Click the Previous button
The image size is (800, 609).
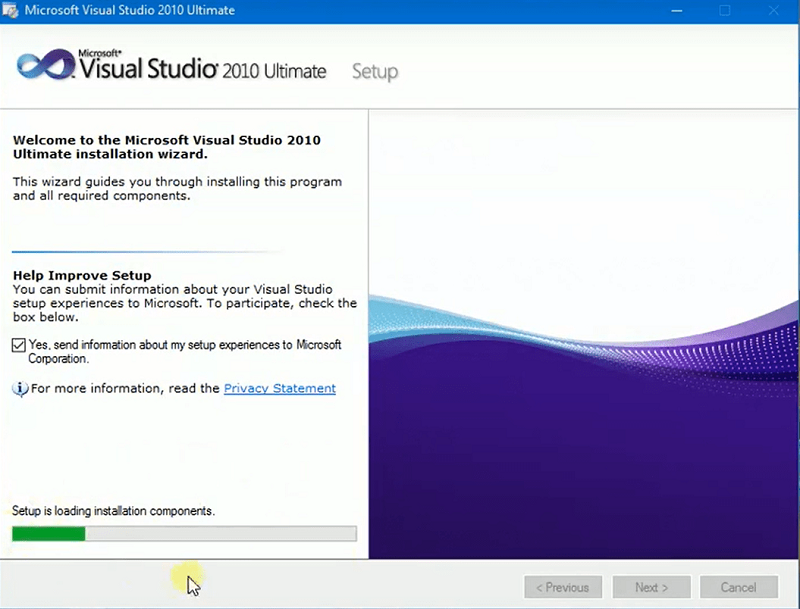pos(563,587)
